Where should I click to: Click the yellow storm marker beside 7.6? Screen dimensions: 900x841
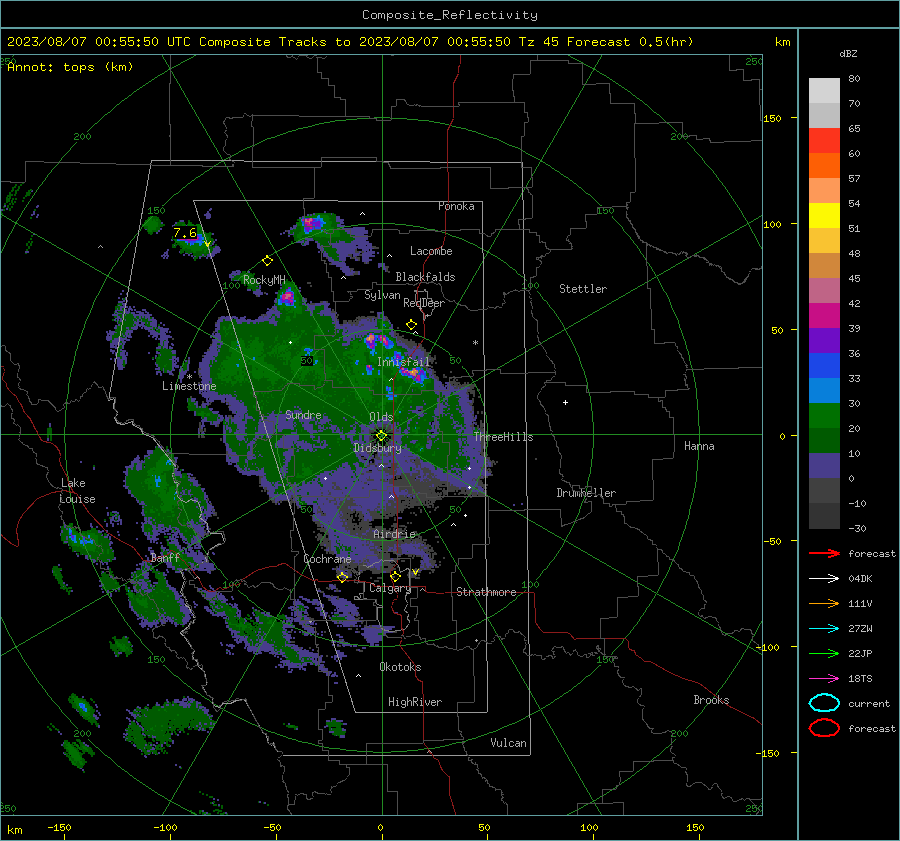[x=207, y=244]
